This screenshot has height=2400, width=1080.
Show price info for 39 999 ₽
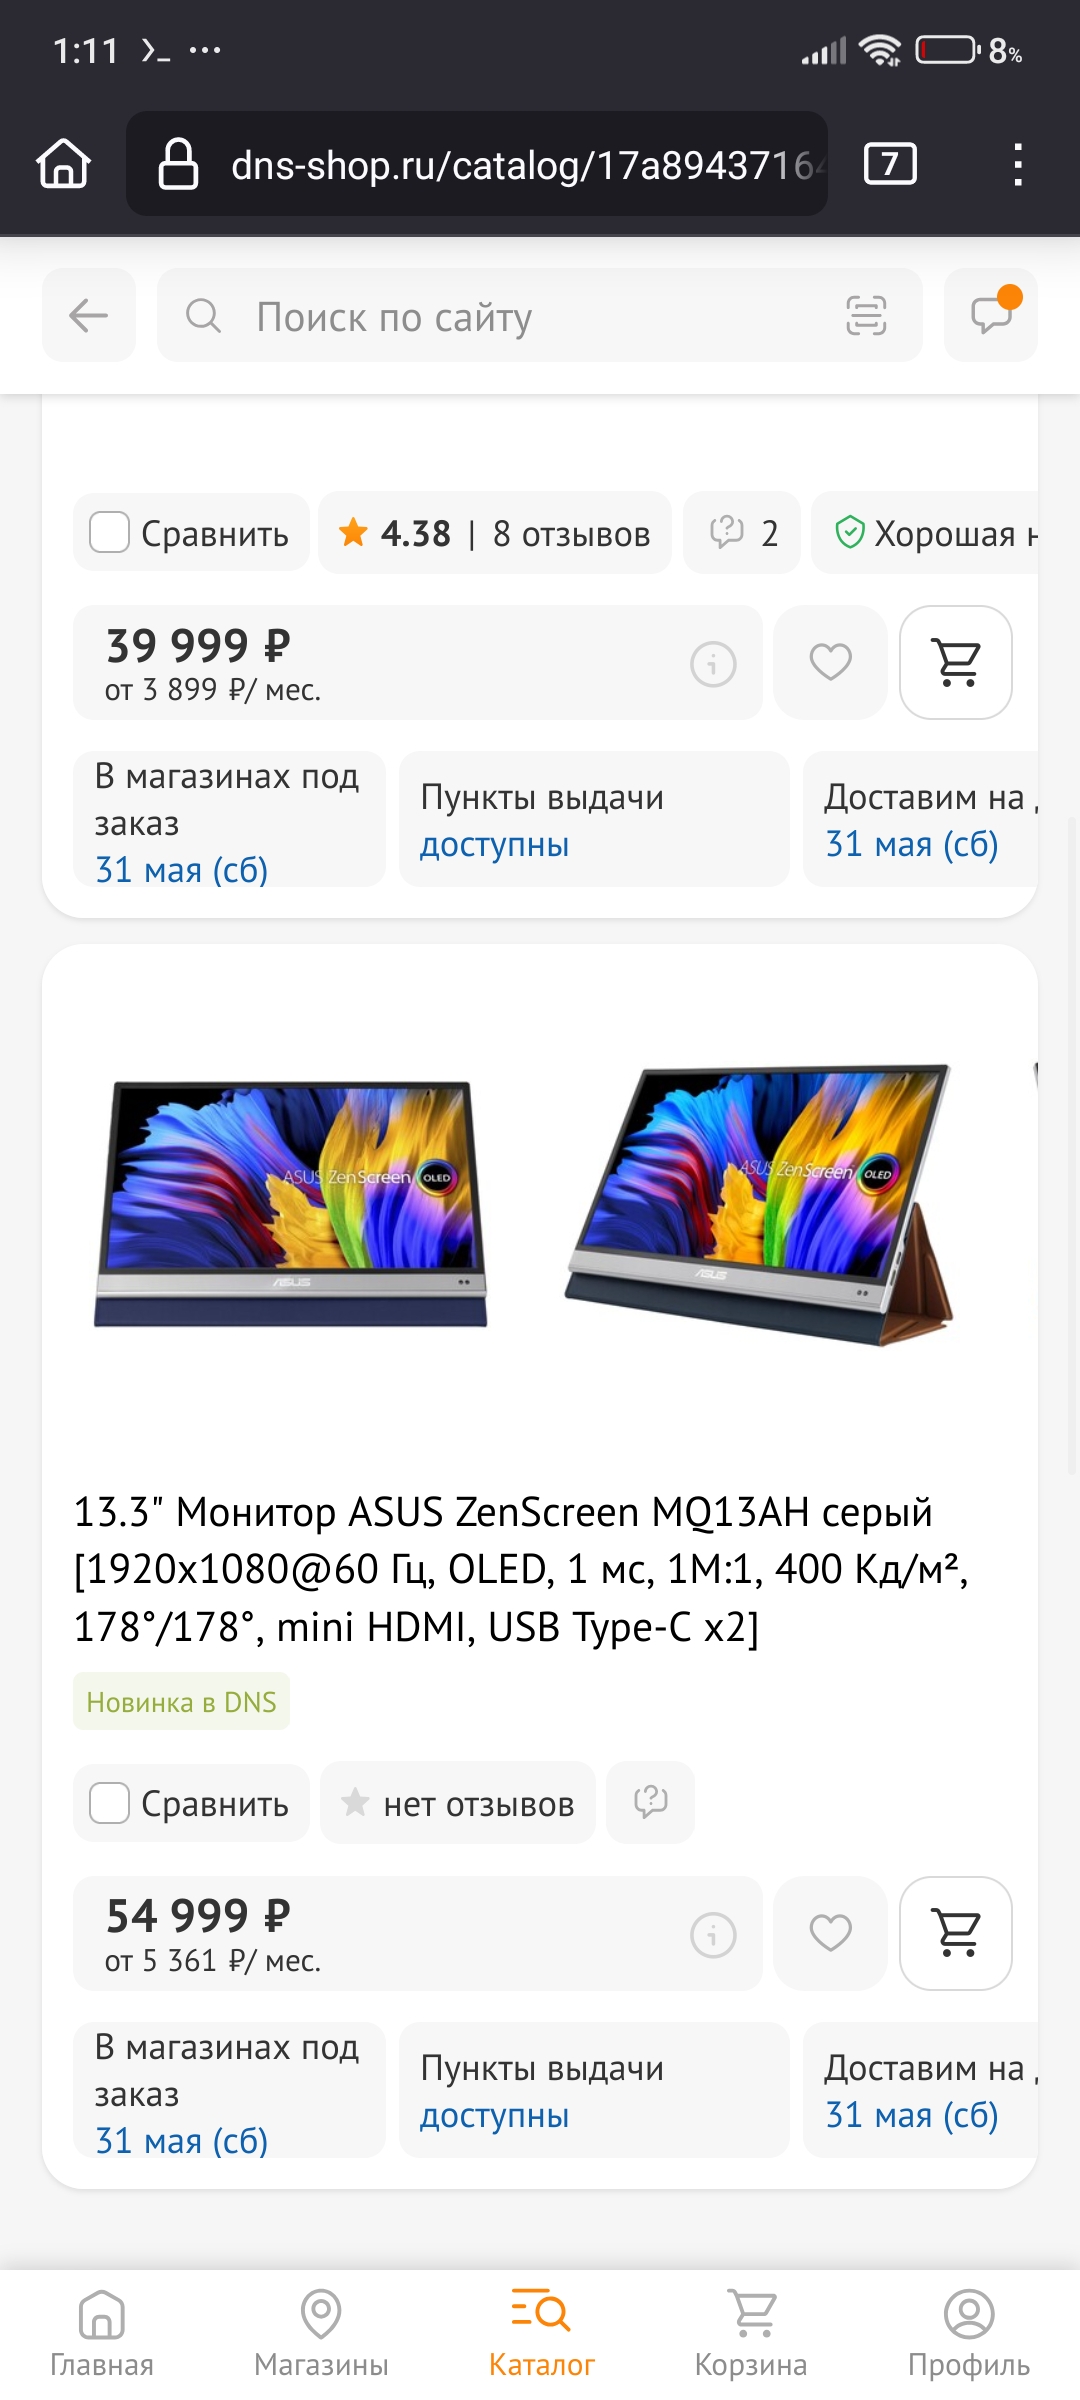(713, 664)
